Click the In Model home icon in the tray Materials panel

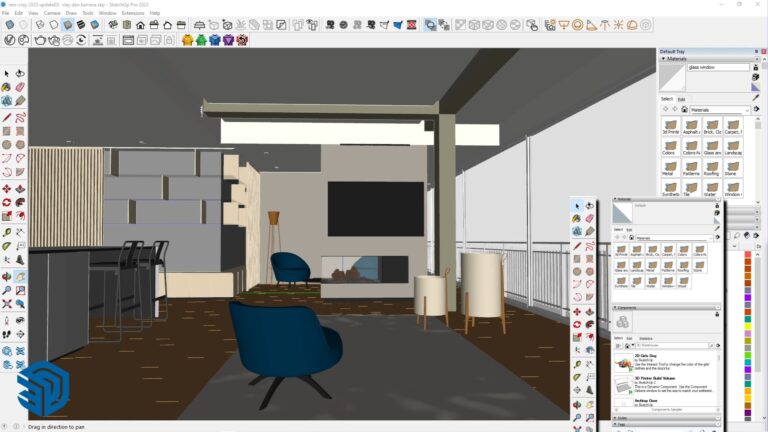684,109
